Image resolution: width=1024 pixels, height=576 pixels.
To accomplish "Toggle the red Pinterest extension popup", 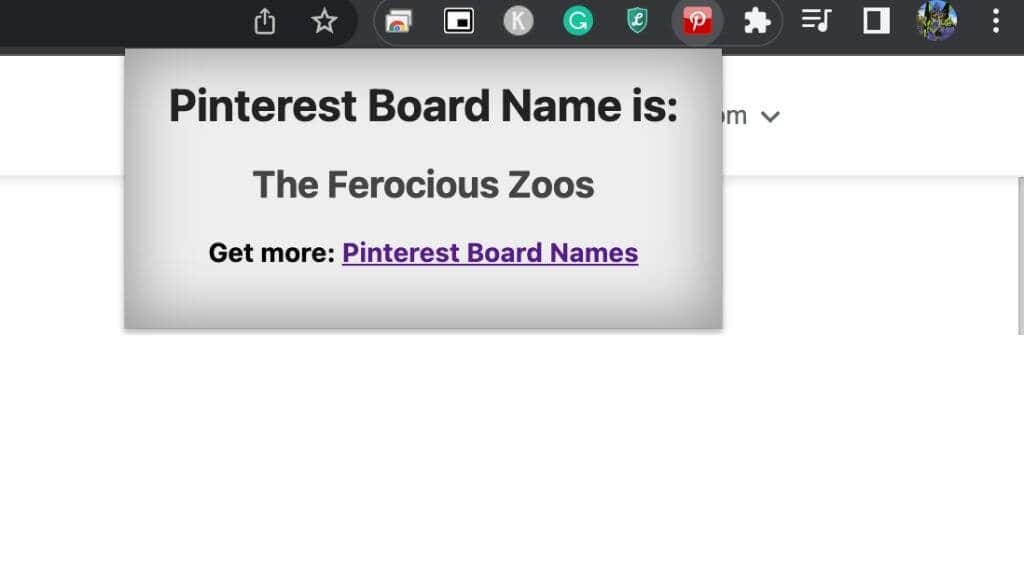I will tap(697, 21).
